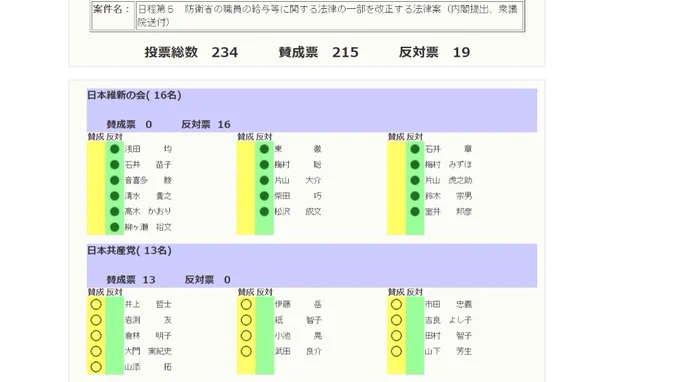Click the 案件名 label cell
This screenshot has width=680, height=382.
(x=113, y=16)
